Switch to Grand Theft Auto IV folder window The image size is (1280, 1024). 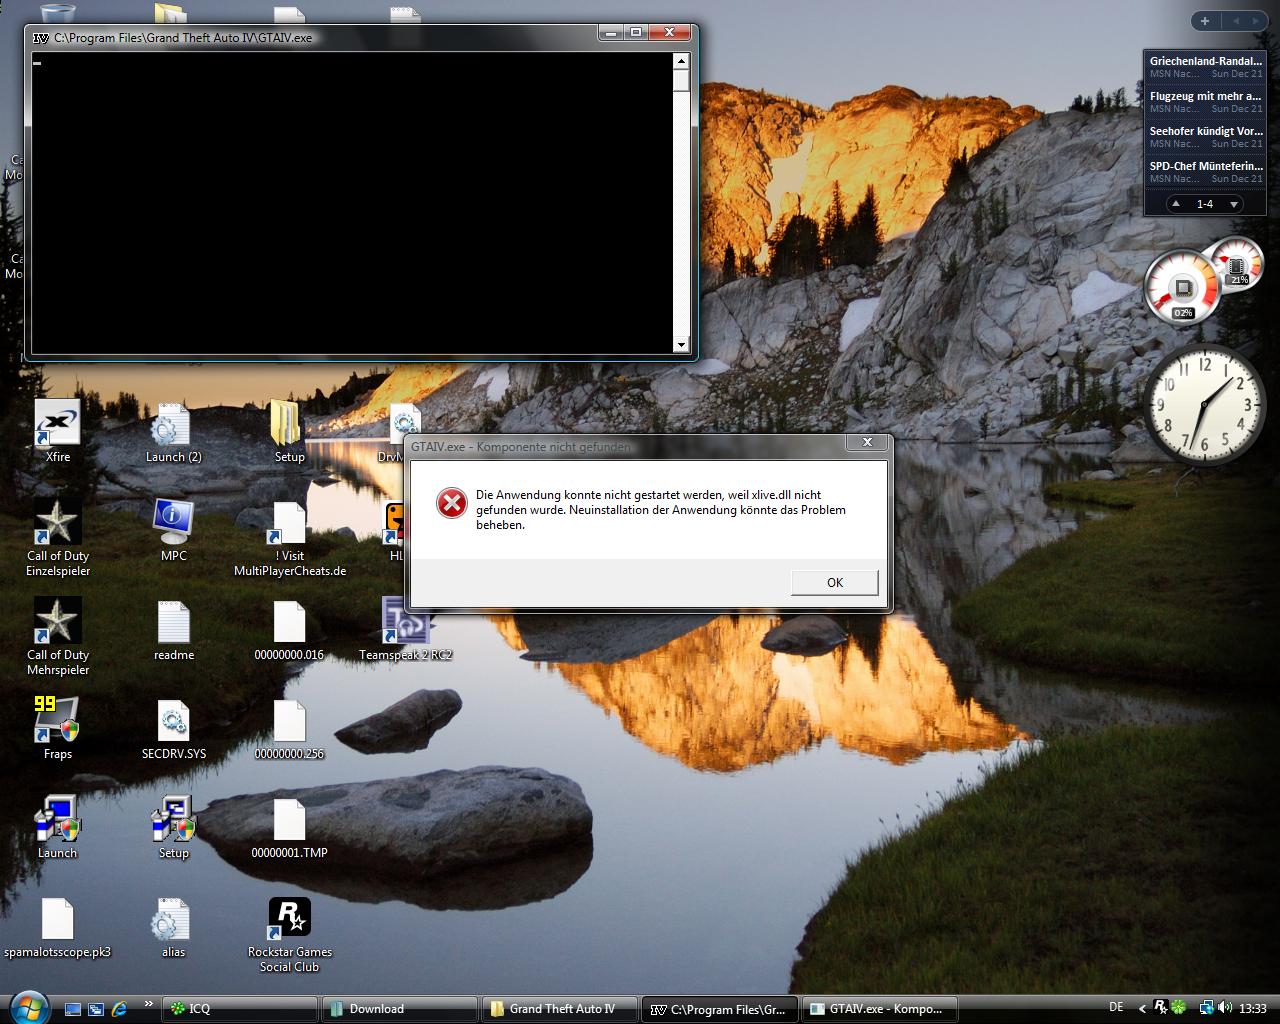click(x=560, y=1009)
